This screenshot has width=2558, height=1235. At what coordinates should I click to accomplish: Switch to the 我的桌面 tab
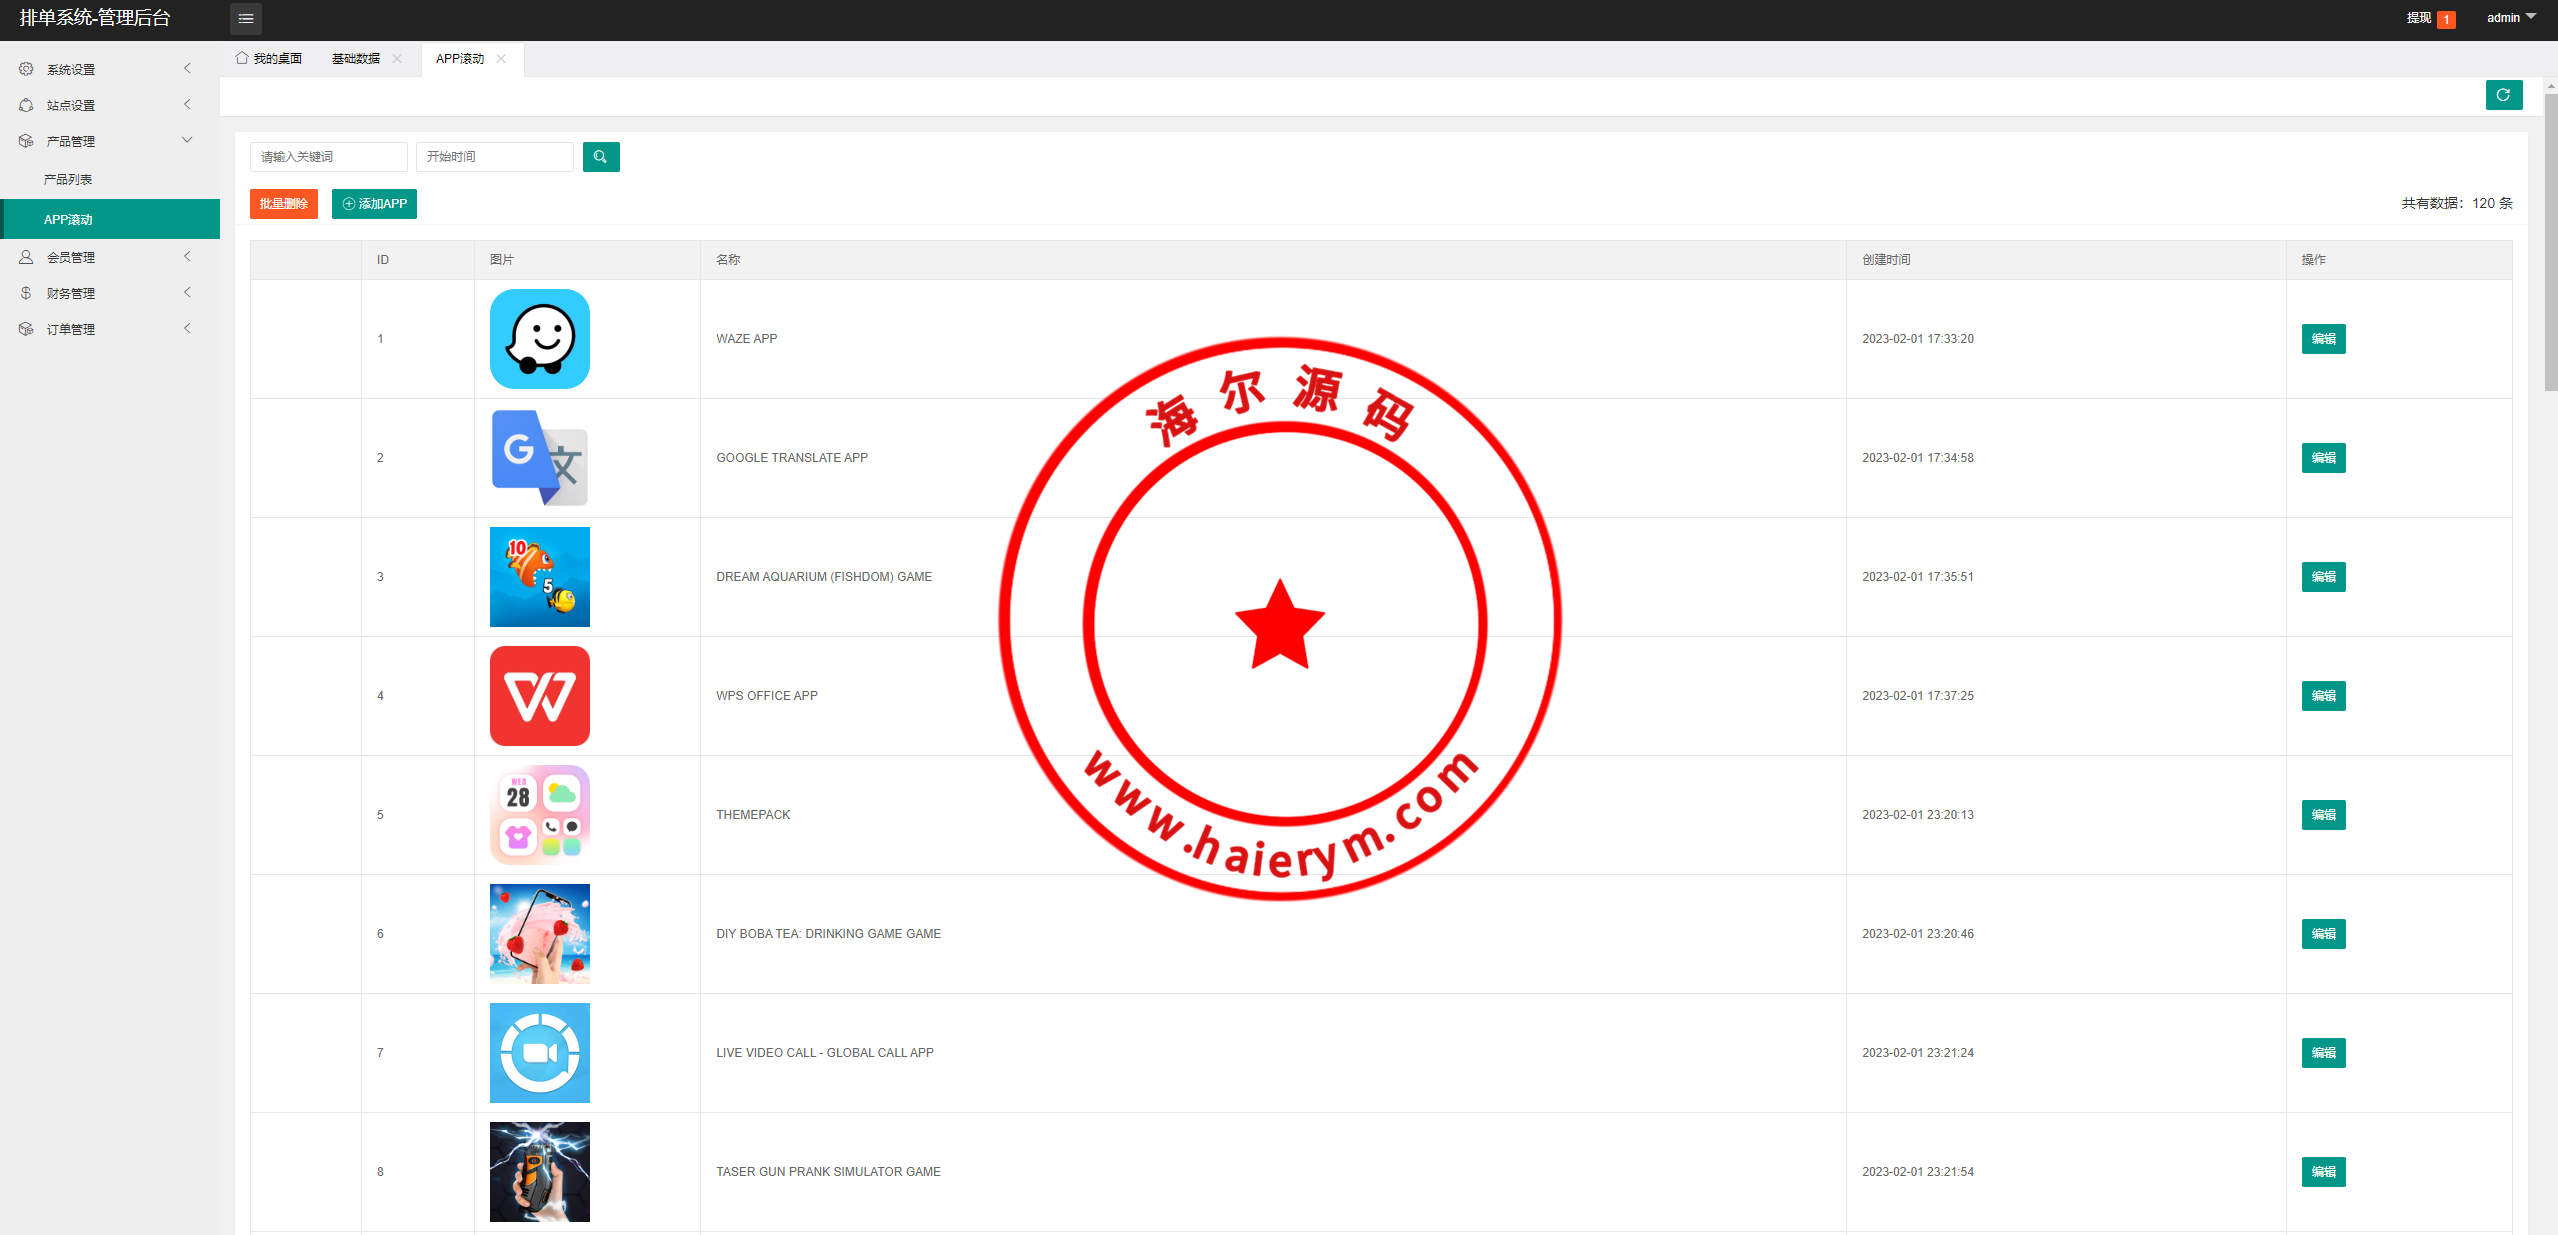269,59
